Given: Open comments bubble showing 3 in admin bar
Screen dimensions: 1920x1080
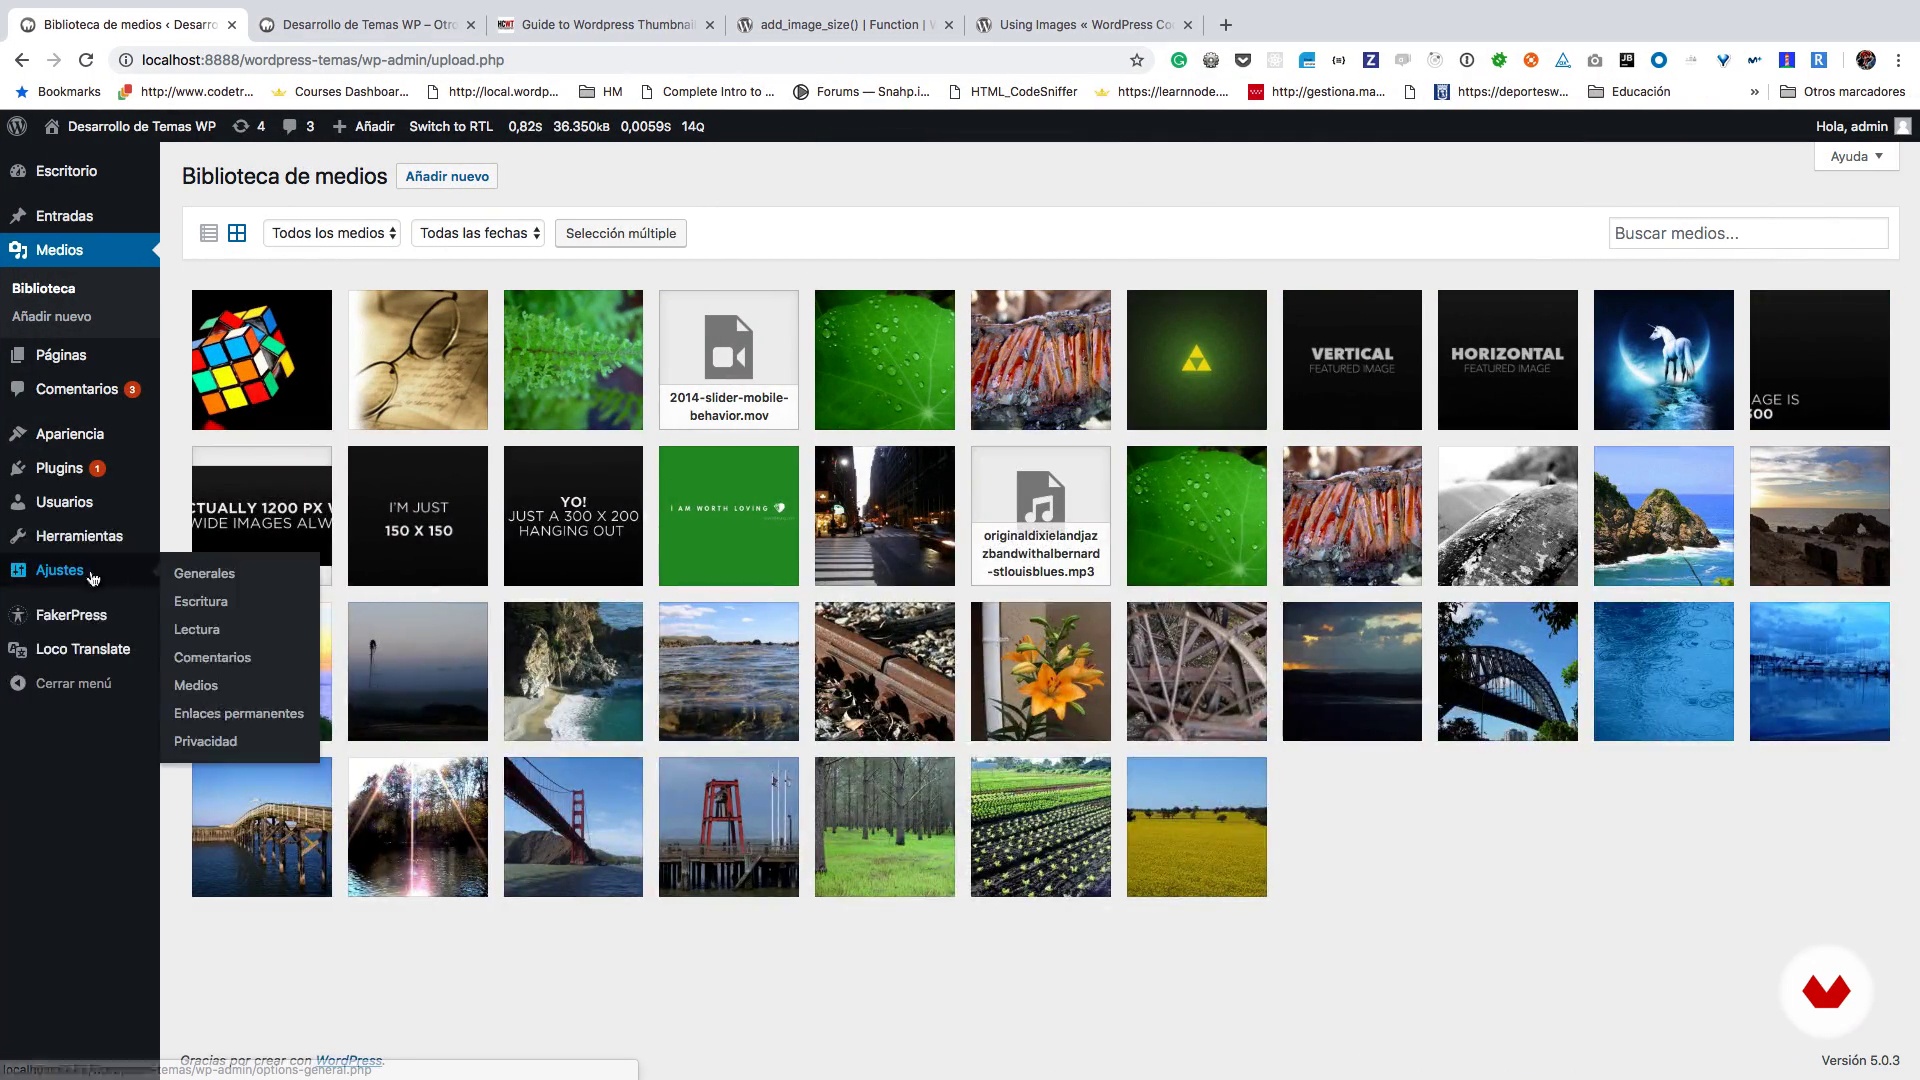Looking at the screenshot, I should [298, 126].
